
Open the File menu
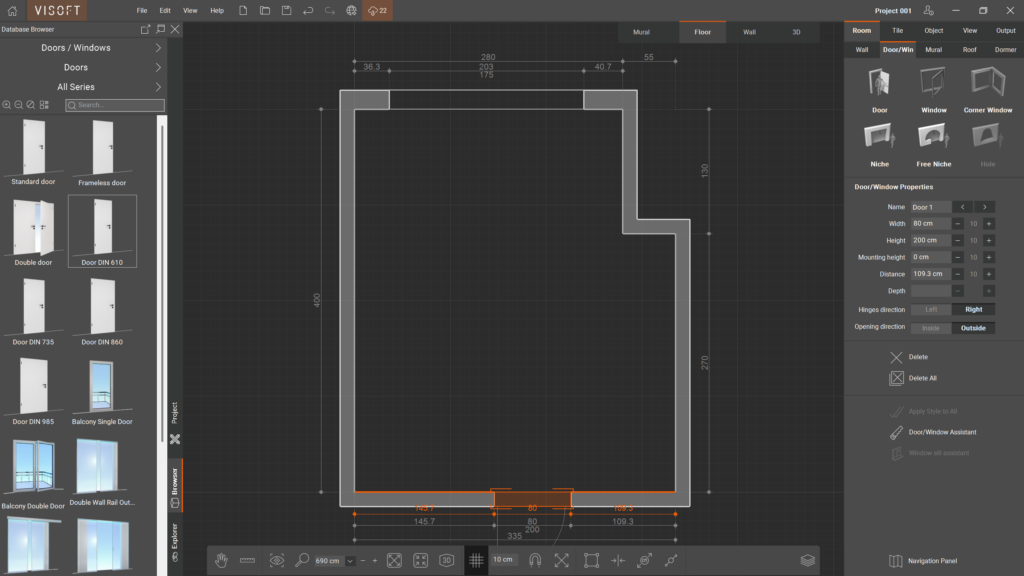point(142,10)
